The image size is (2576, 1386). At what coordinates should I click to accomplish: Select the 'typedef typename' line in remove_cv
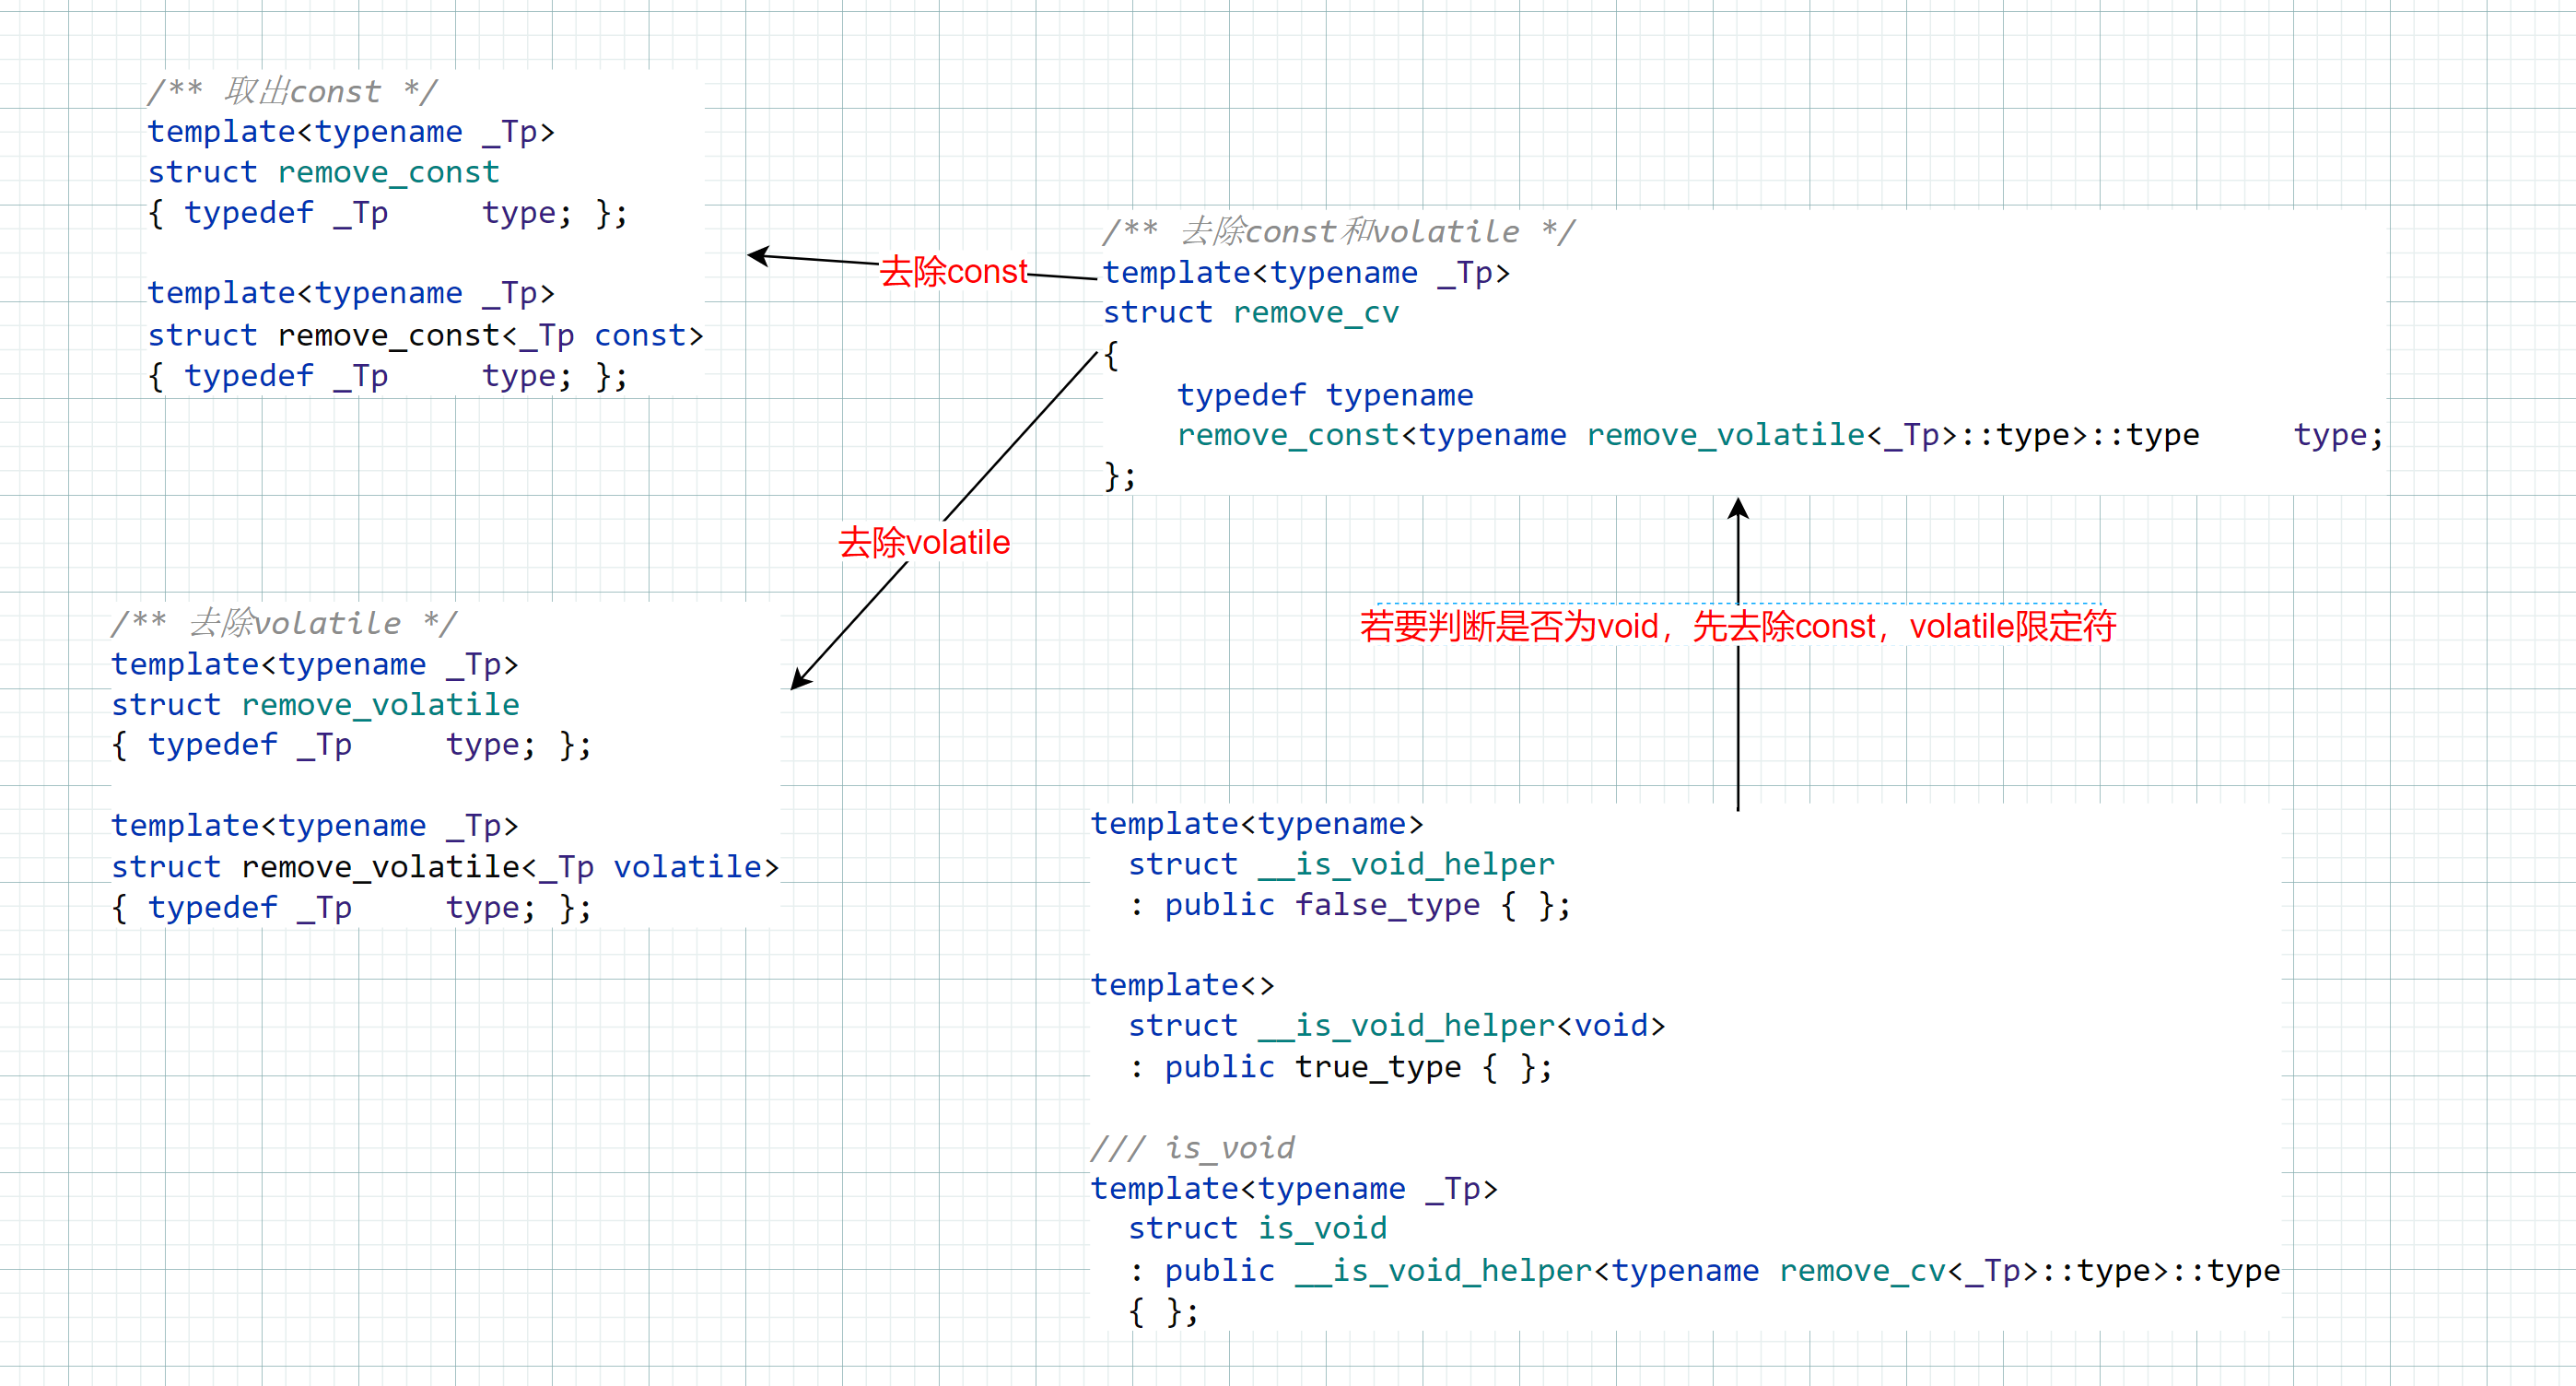coord(1324,395)
